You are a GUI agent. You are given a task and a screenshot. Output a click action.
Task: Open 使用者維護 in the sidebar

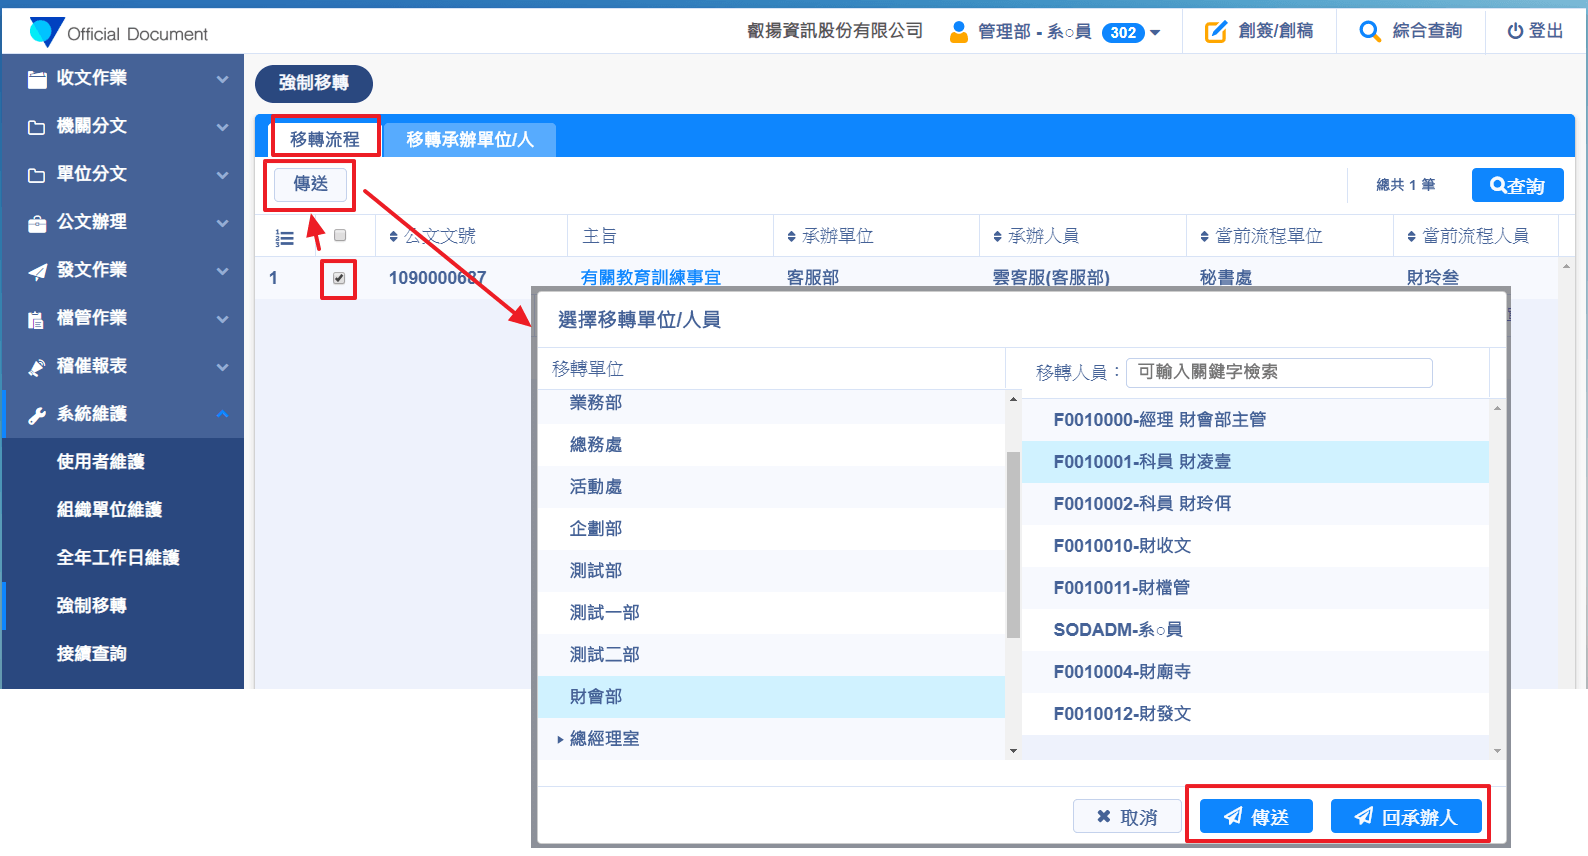coord(101,462)
